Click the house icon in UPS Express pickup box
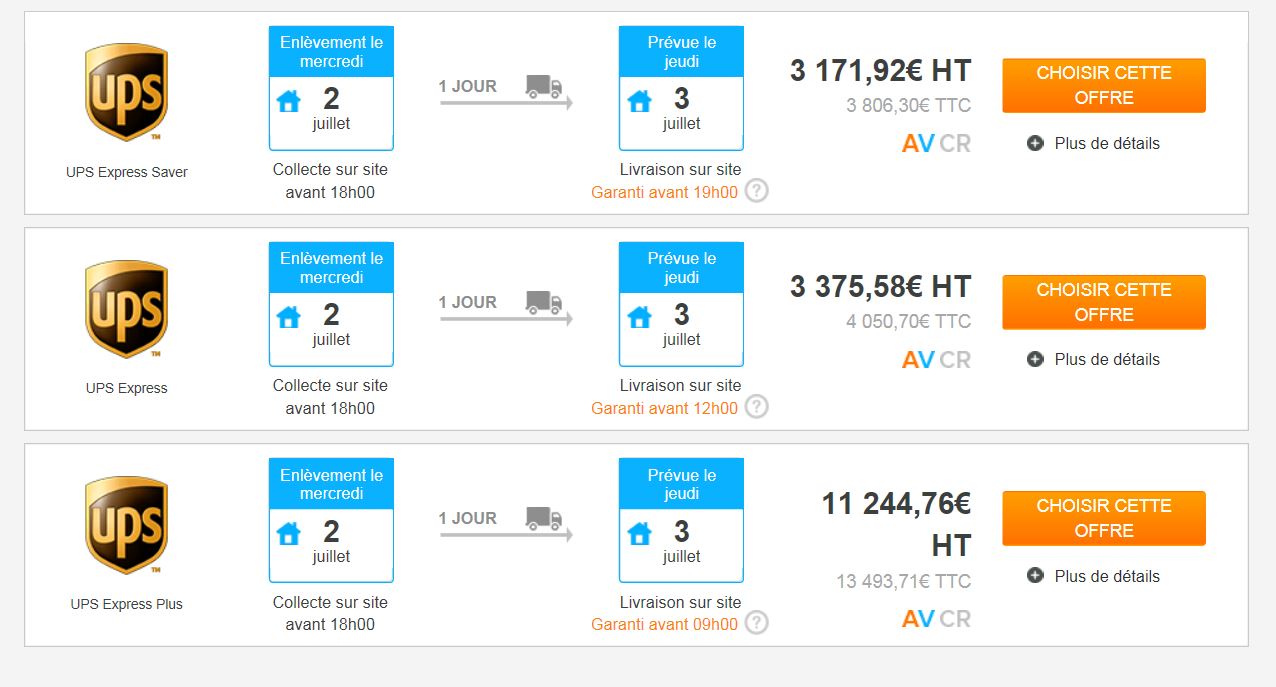This screenshot has height=687, width=1276. pyautogui.click(x=289, y=318)
